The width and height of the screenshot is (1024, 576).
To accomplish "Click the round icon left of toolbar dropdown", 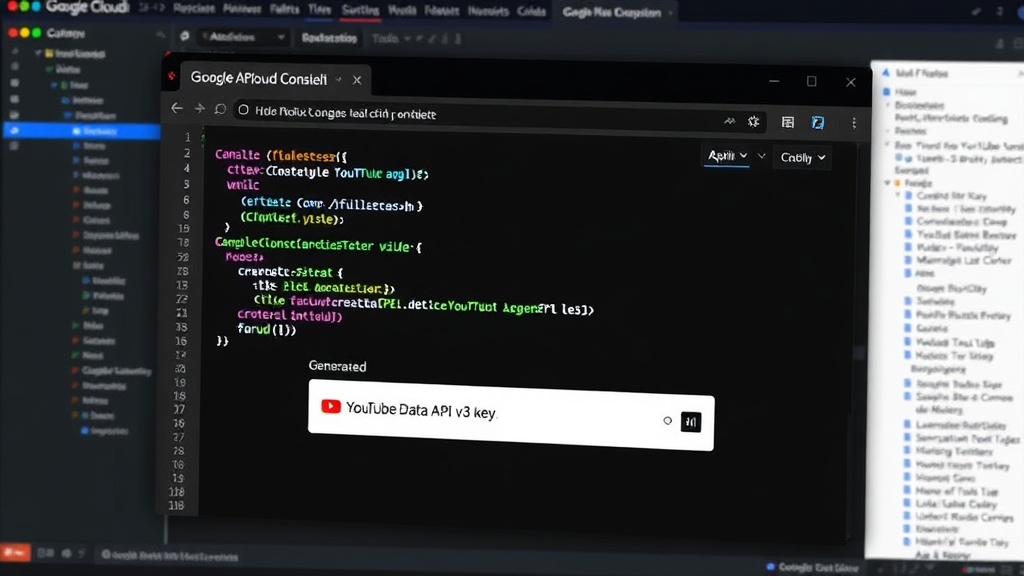I will 184,36.
